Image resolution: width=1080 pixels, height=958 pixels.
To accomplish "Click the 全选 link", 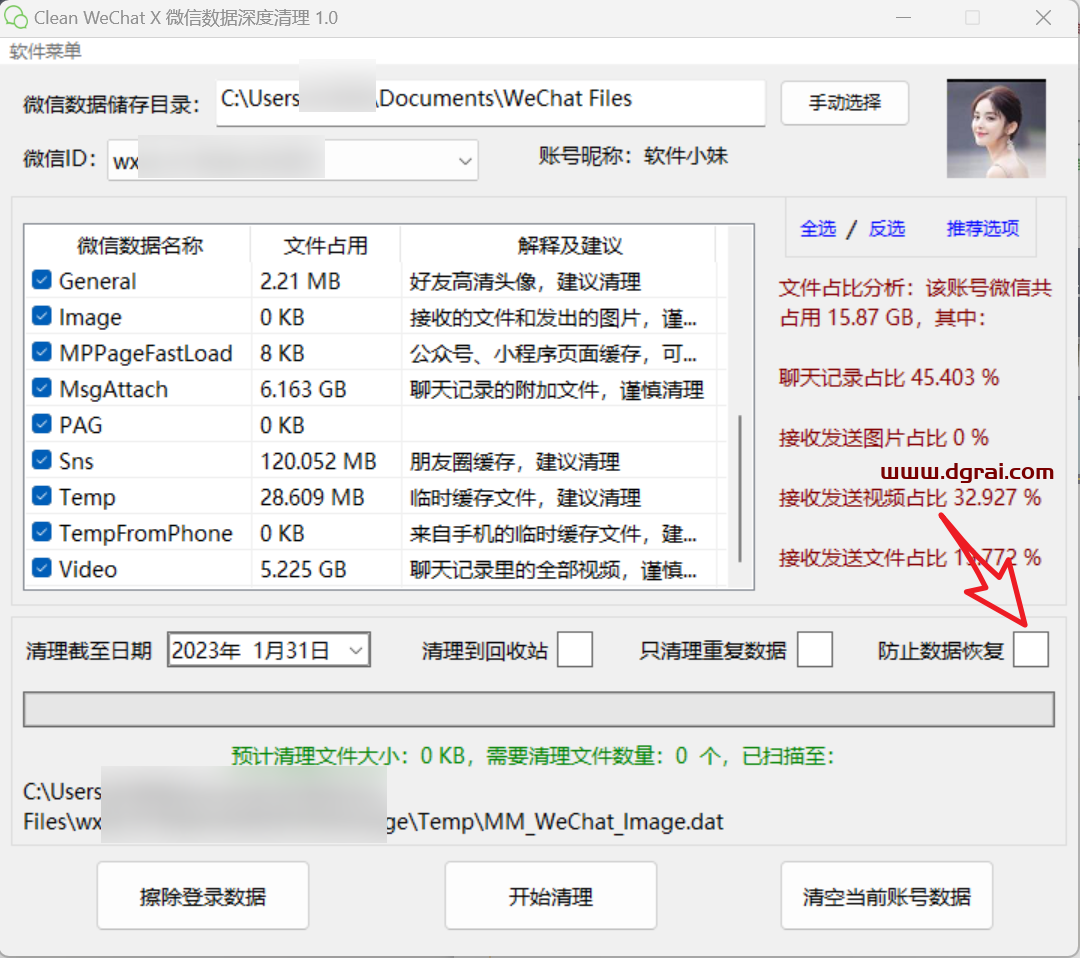I will (x=818, y=229).
